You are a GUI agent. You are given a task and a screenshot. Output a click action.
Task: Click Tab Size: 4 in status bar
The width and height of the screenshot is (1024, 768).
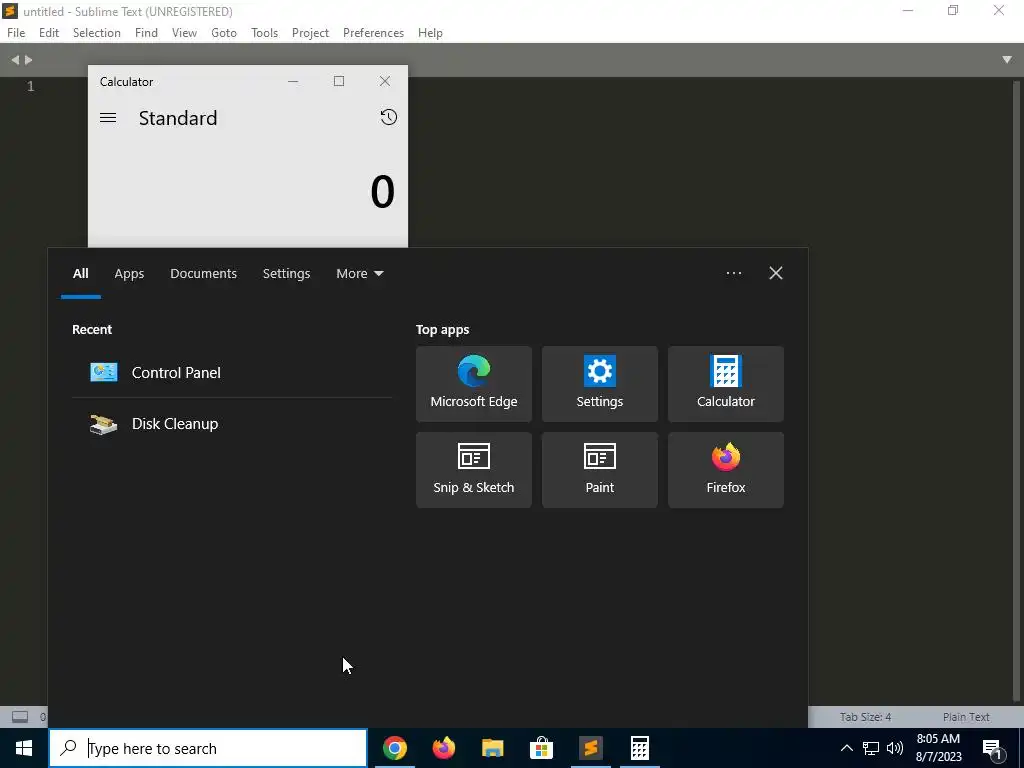click(865, 716)
